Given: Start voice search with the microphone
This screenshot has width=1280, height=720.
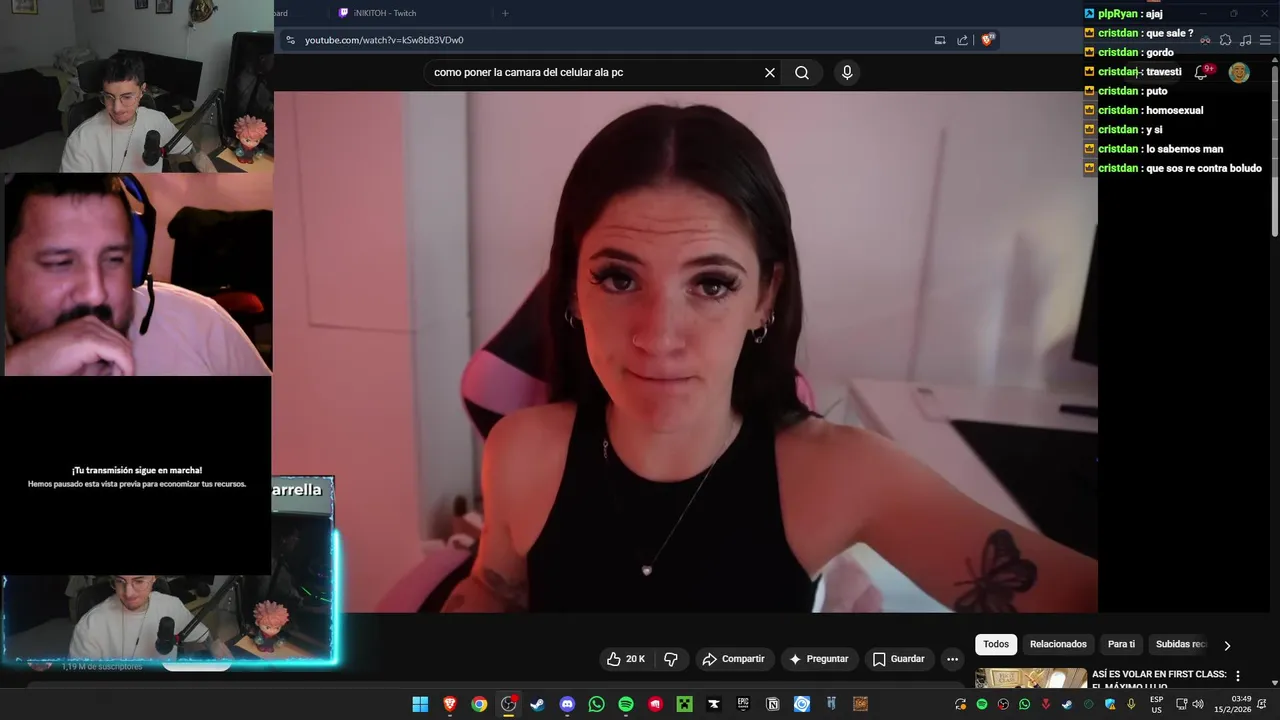Looking at the screenshot, I should point(847,72).
